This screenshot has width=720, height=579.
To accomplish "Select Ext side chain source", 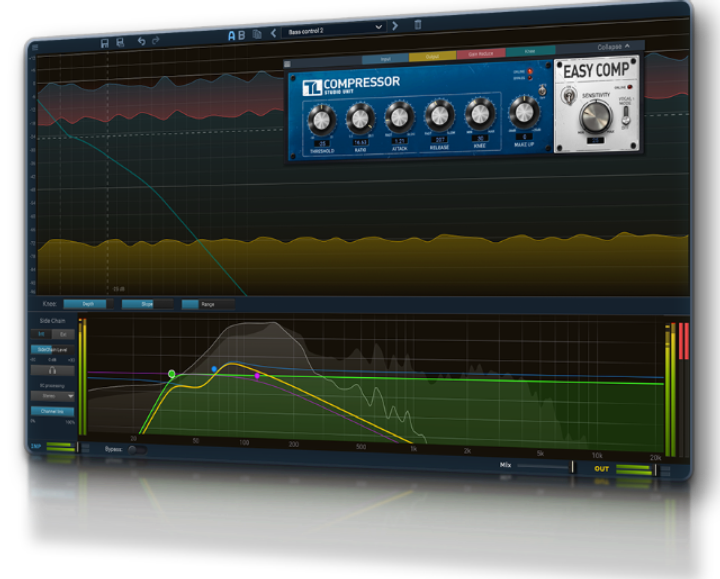I will point(63,334).
